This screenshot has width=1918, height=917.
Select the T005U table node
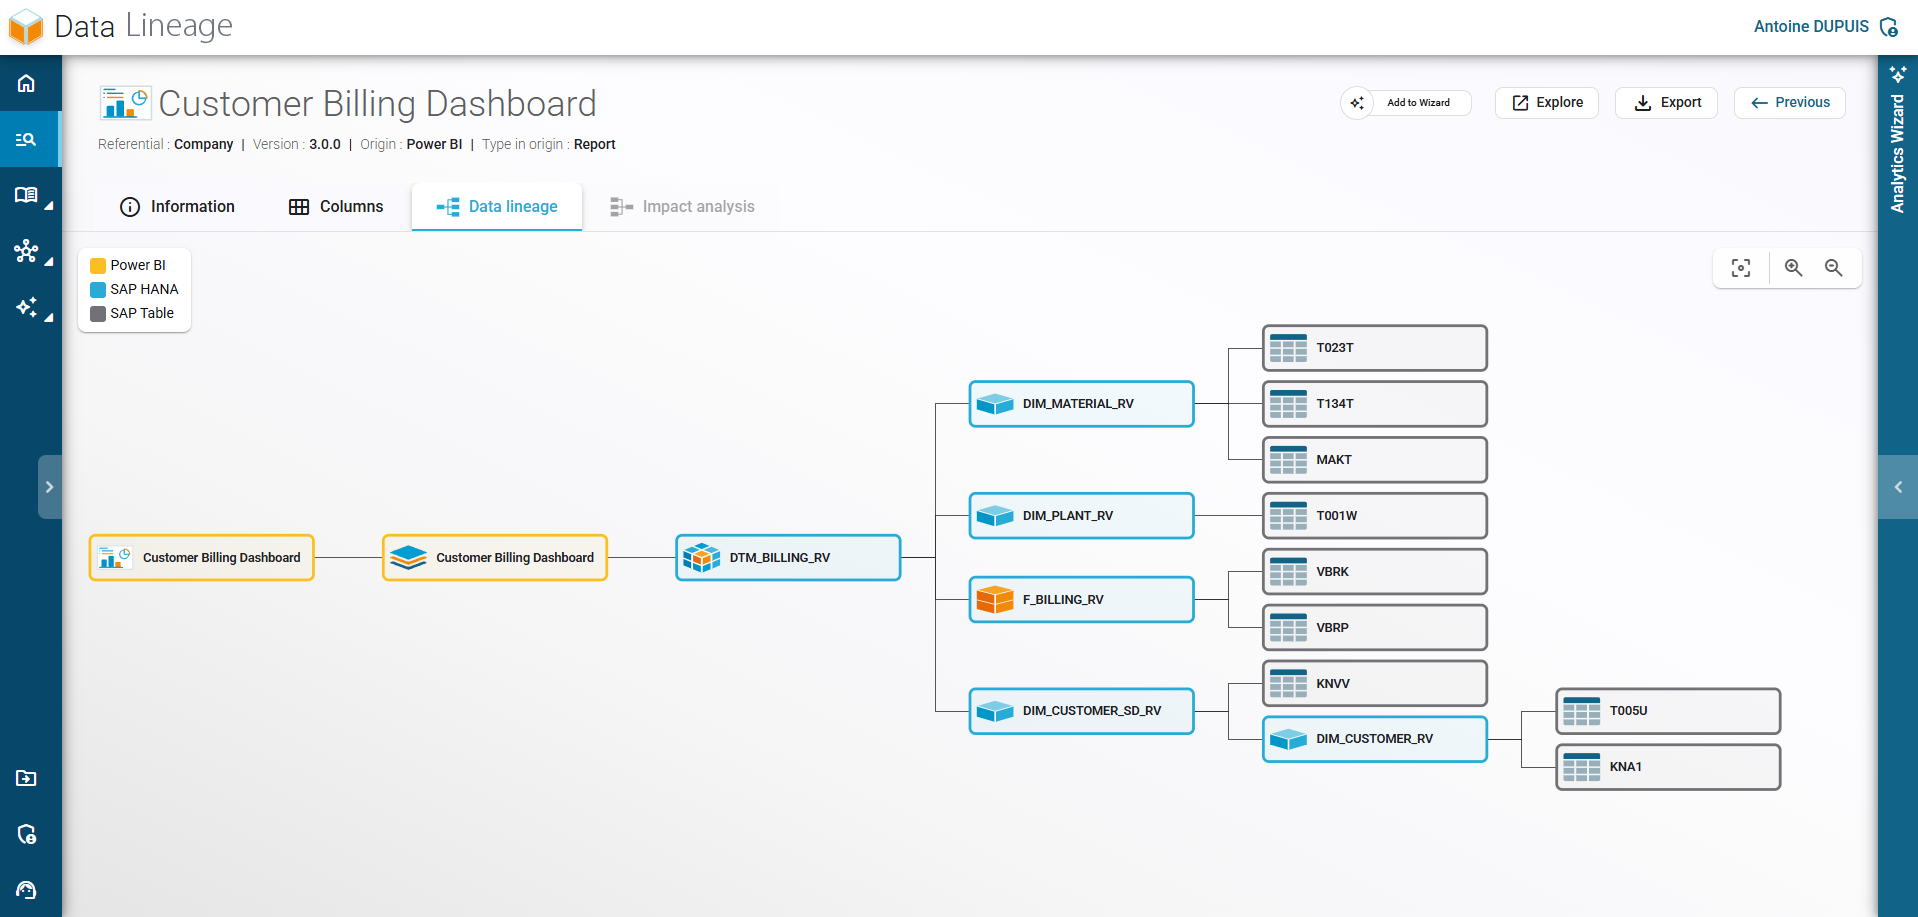[1668, 711]
